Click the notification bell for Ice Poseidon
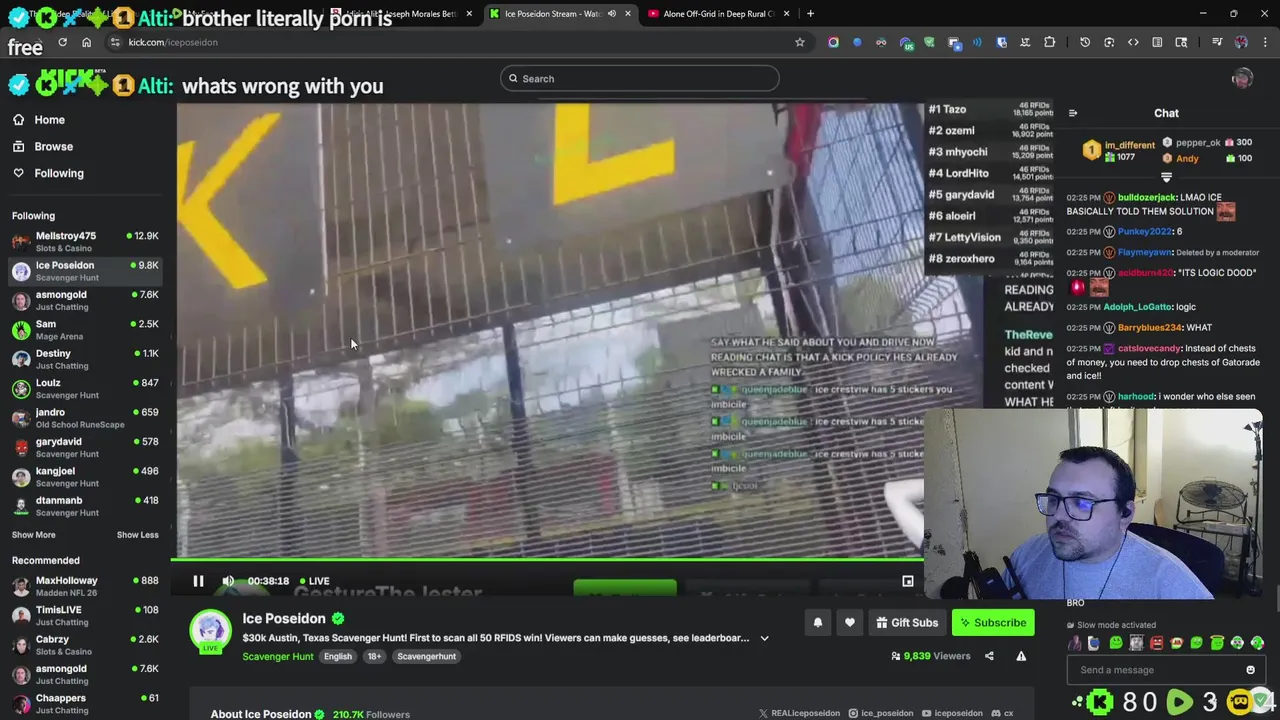1280x720 pixels. (x=818, y=623)
